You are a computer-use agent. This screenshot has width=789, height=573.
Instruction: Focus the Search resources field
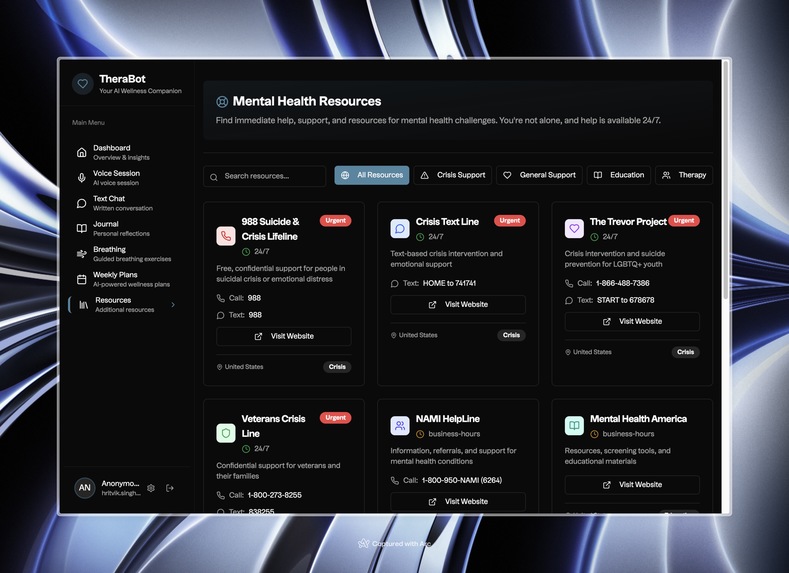[265, 176]
